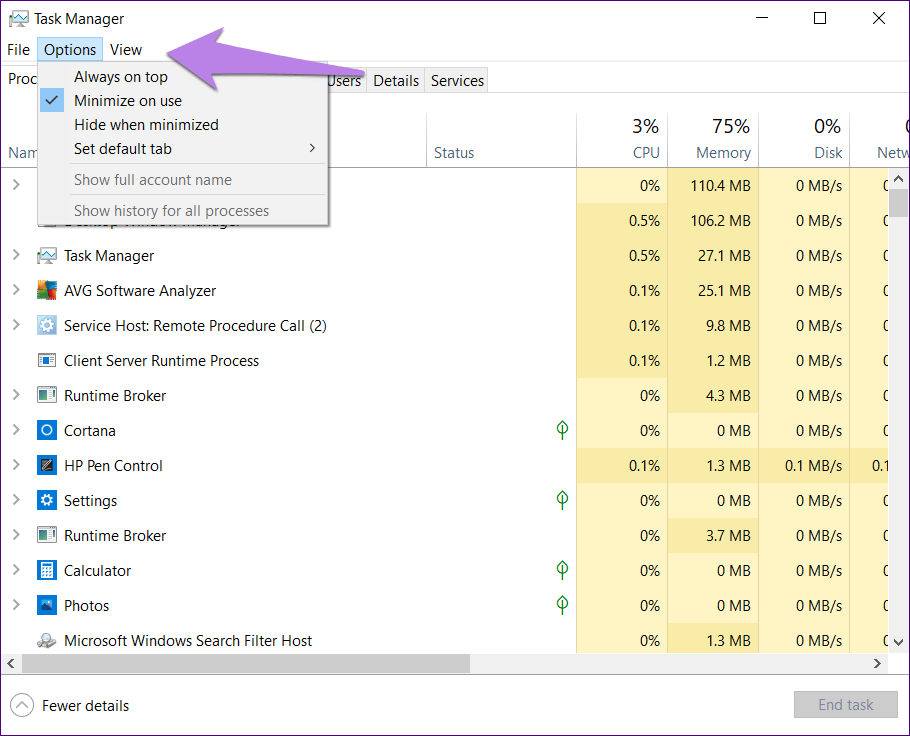This screenshot has width=910, height=736.
Task: Click the Photos app icon
Action: (46, 605)
